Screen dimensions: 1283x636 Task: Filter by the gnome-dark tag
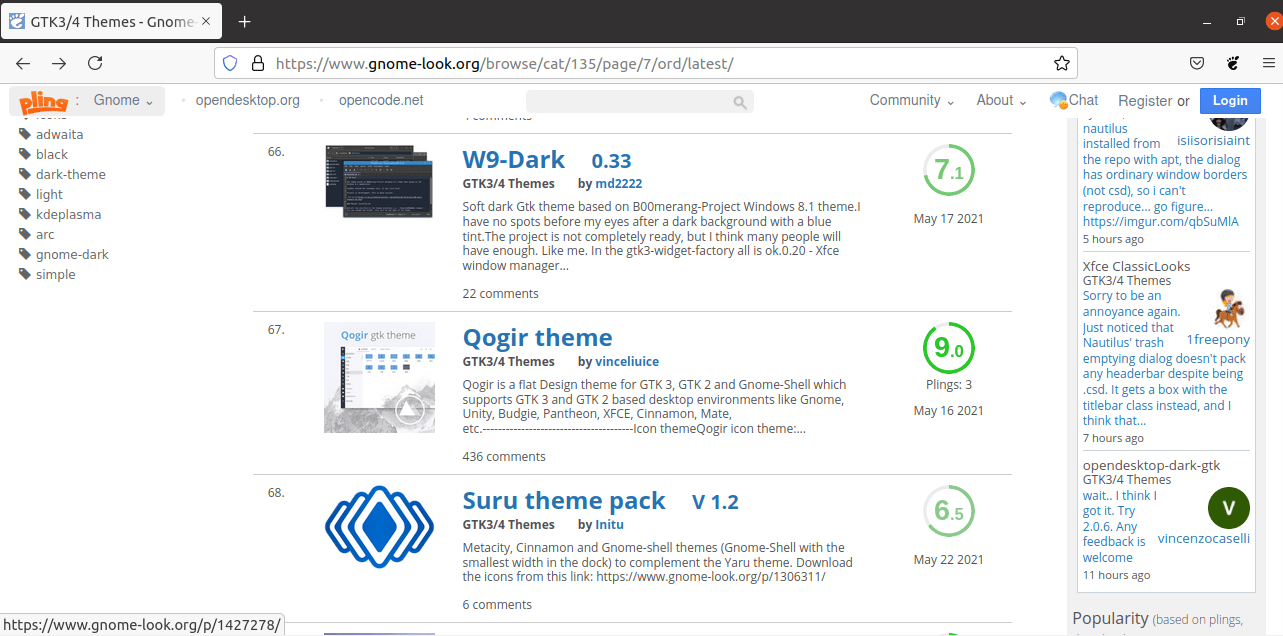[x=73, y=254]
